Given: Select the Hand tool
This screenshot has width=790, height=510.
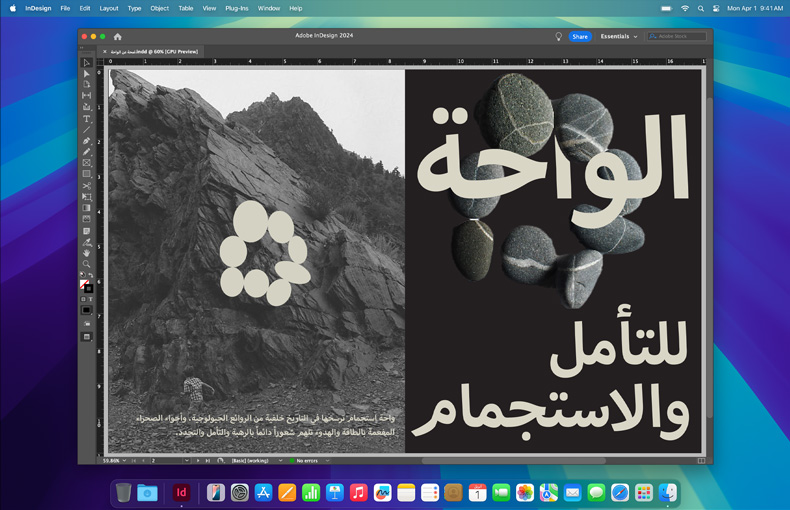Looking at the screenshot, I should (x=87, y=253).
